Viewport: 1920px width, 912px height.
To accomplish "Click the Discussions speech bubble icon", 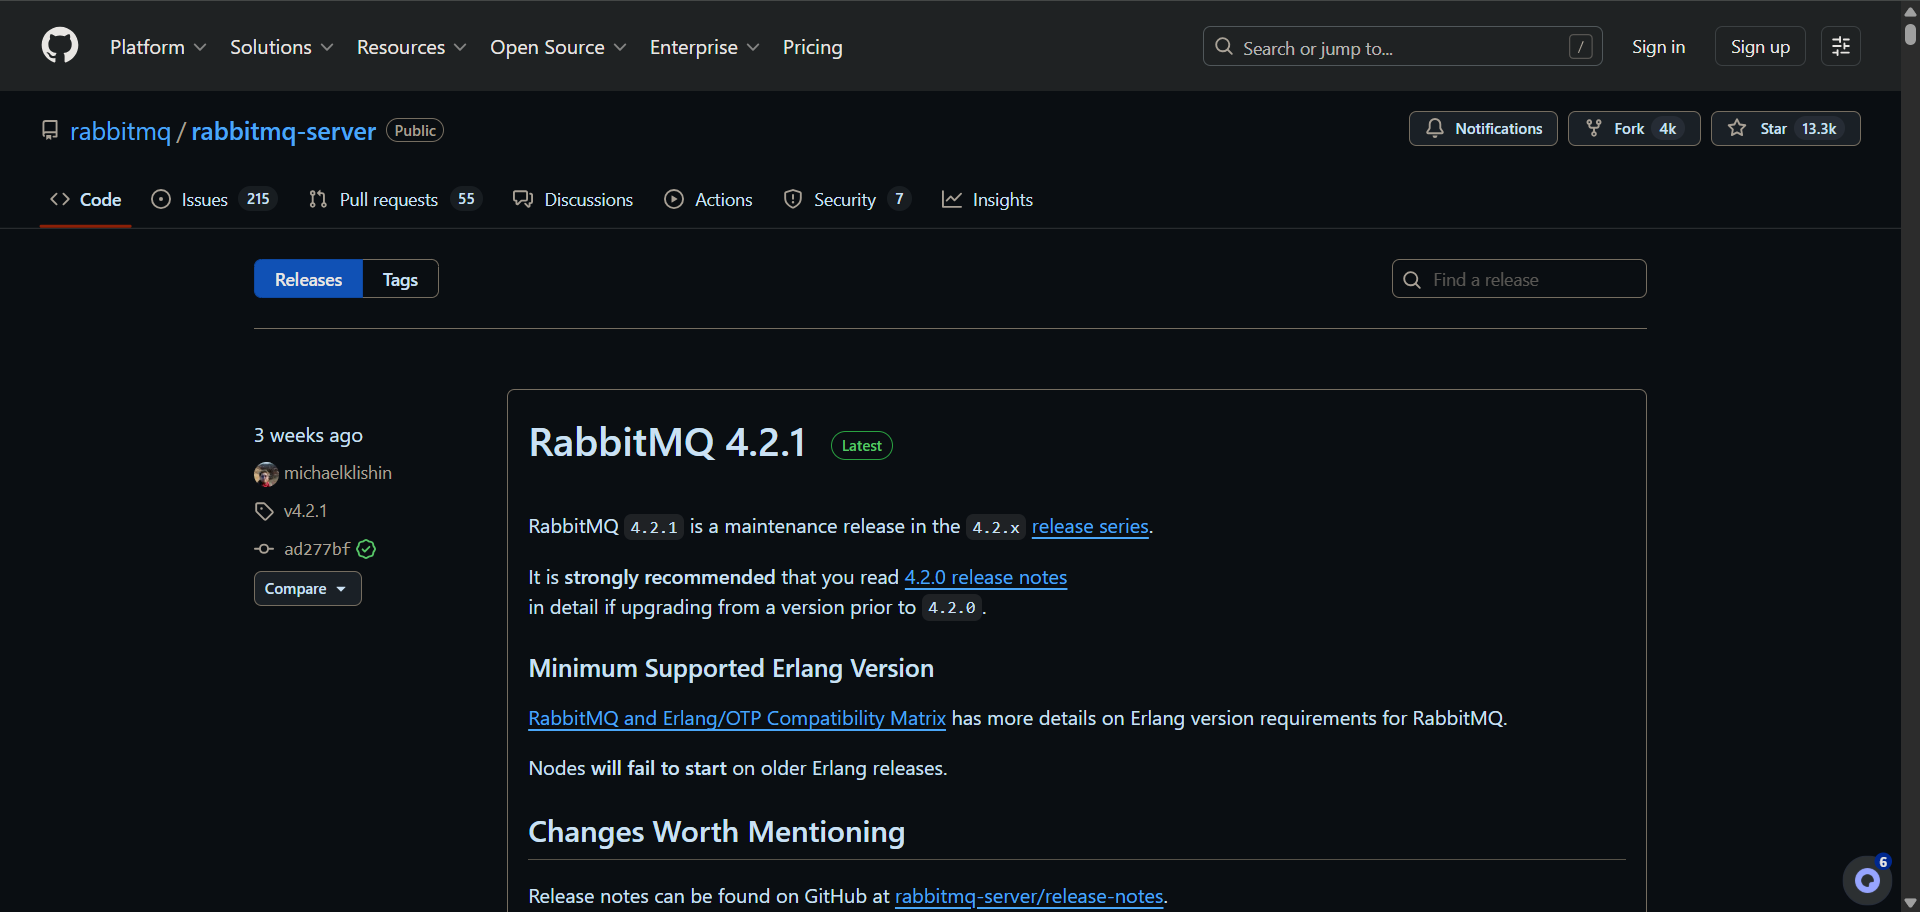I will pos(523,199).
